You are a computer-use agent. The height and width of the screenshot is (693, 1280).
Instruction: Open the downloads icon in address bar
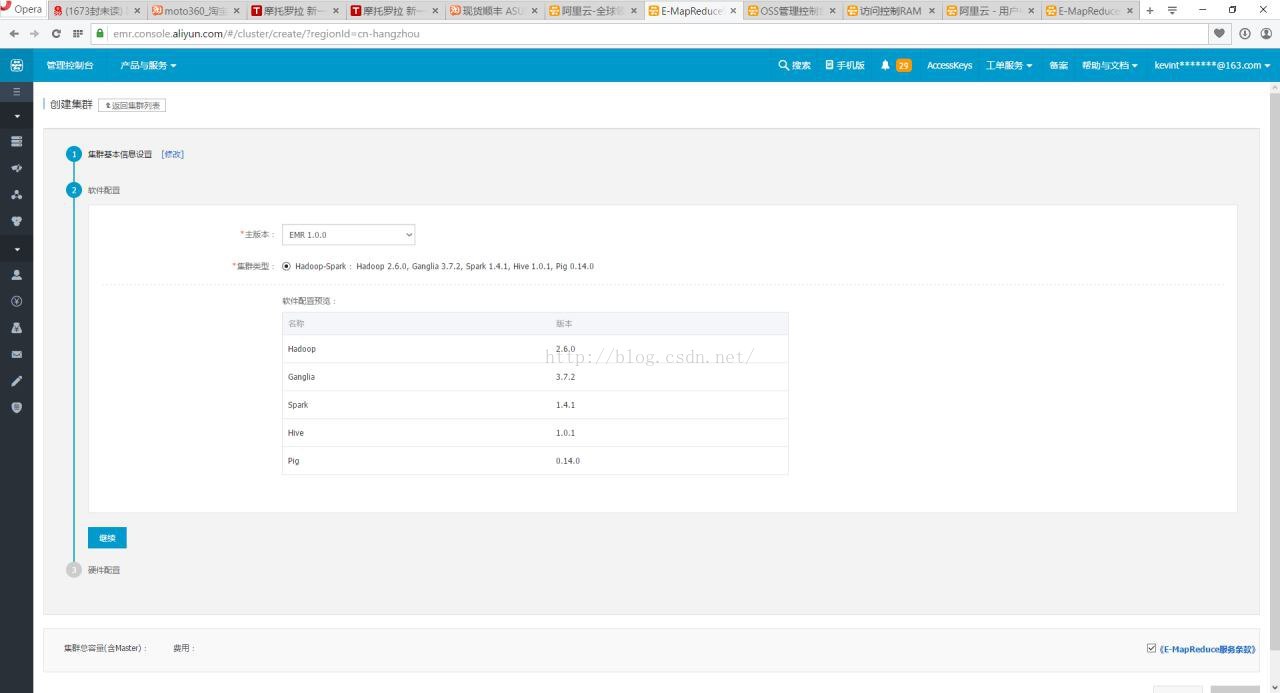[1245, 33]
